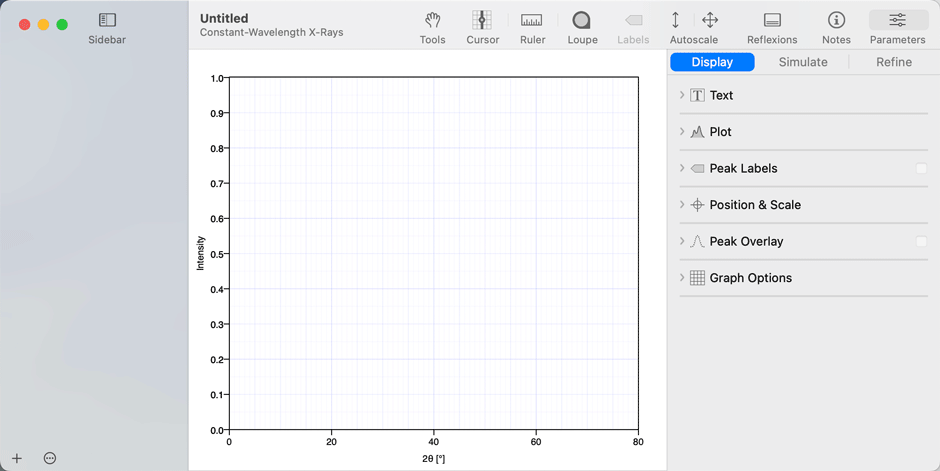The image size is (940, 471).
Task: Switch to the Refine tab
Action: 893,62
